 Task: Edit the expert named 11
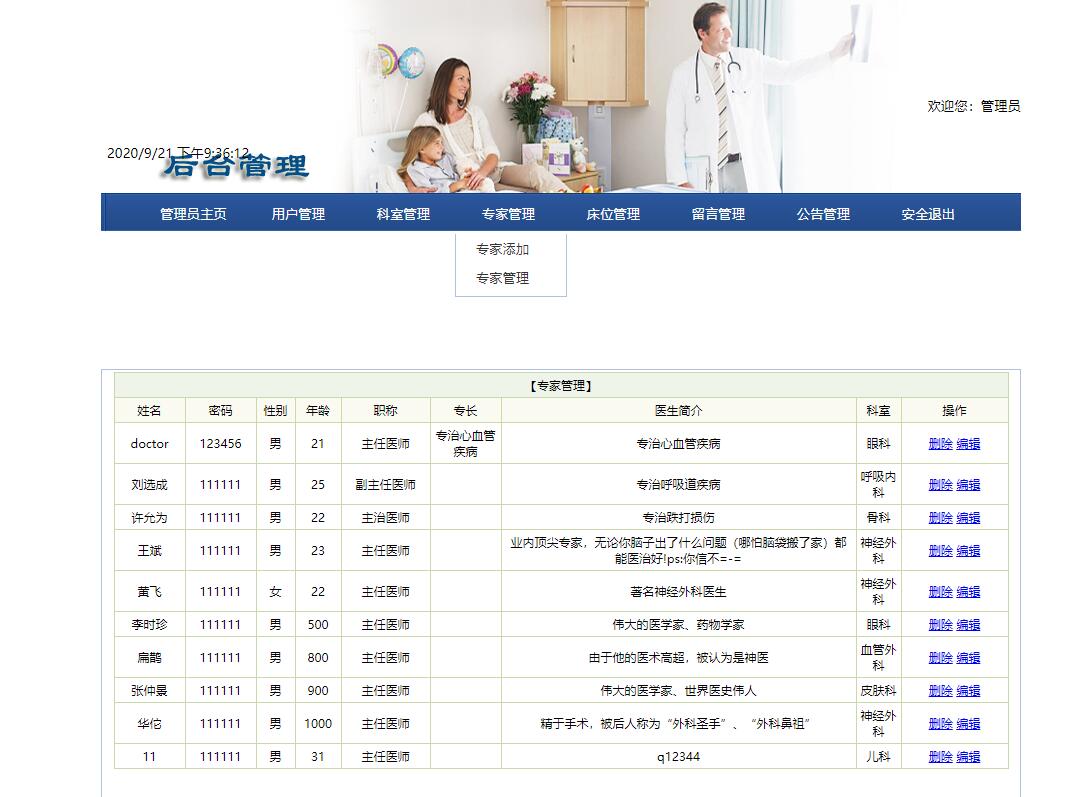pyautogui.click(x=967, y=756)
